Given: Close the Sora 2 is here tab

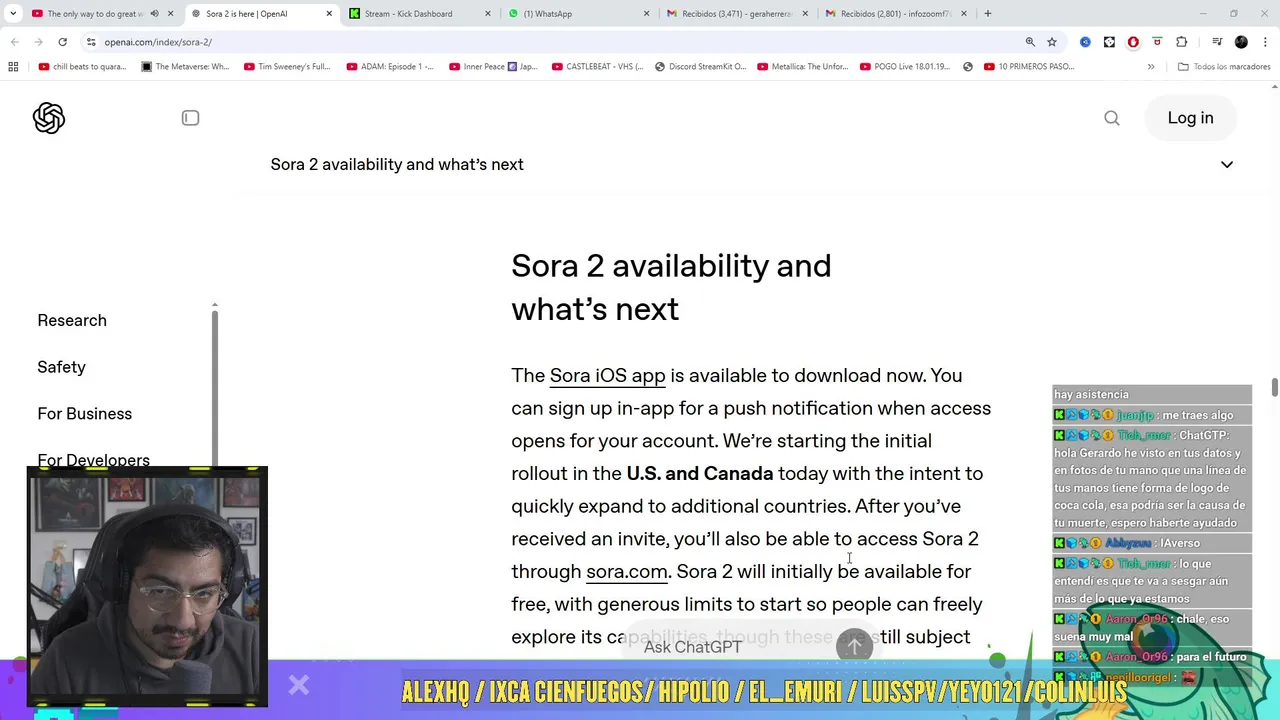Looking at the screenshot, I should coord(329,14).
